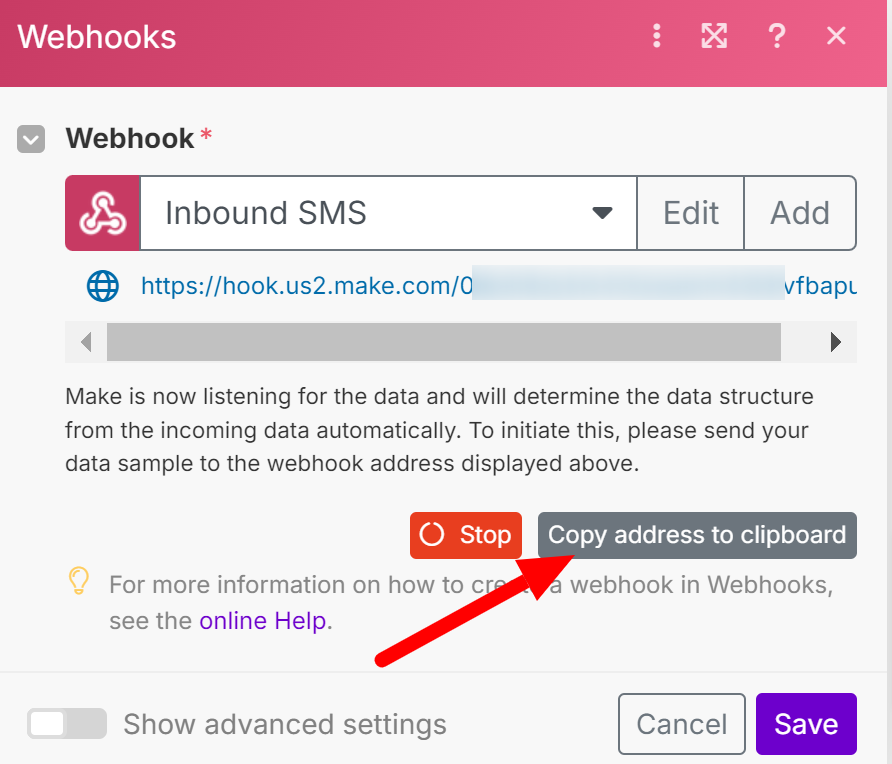Open the help question mark icon
The width and height of the screenshot is (892, 764).
click(776, 37)
